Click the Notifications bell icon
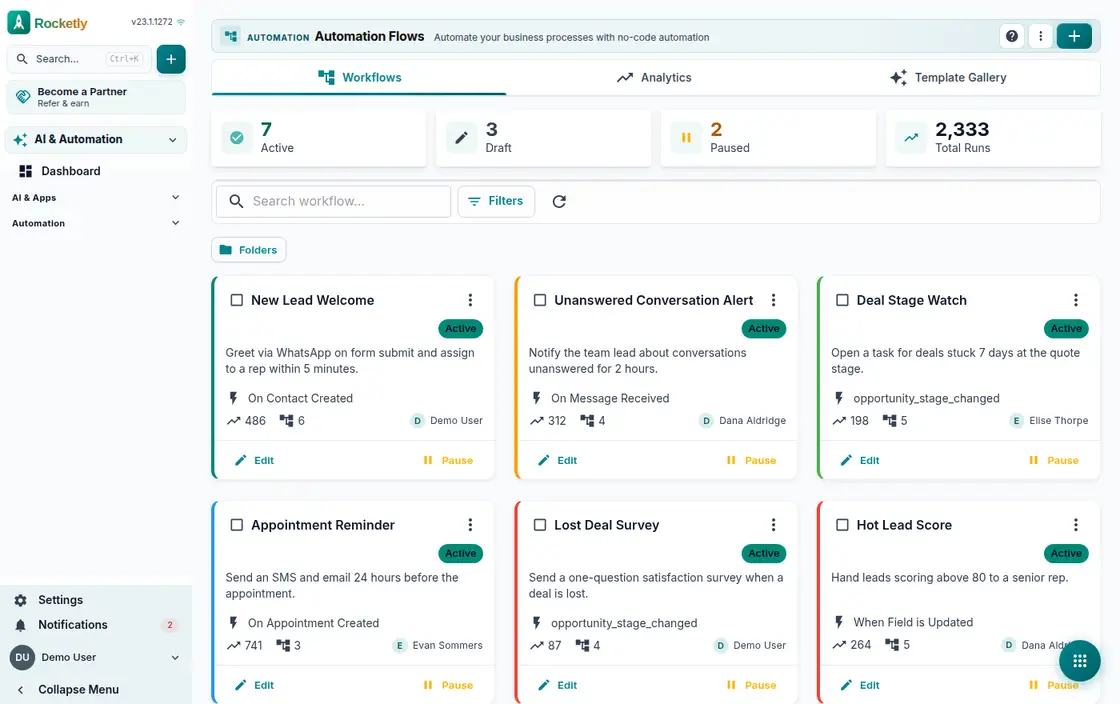This screenshot has width=1120, height=704. click(21, 625)
